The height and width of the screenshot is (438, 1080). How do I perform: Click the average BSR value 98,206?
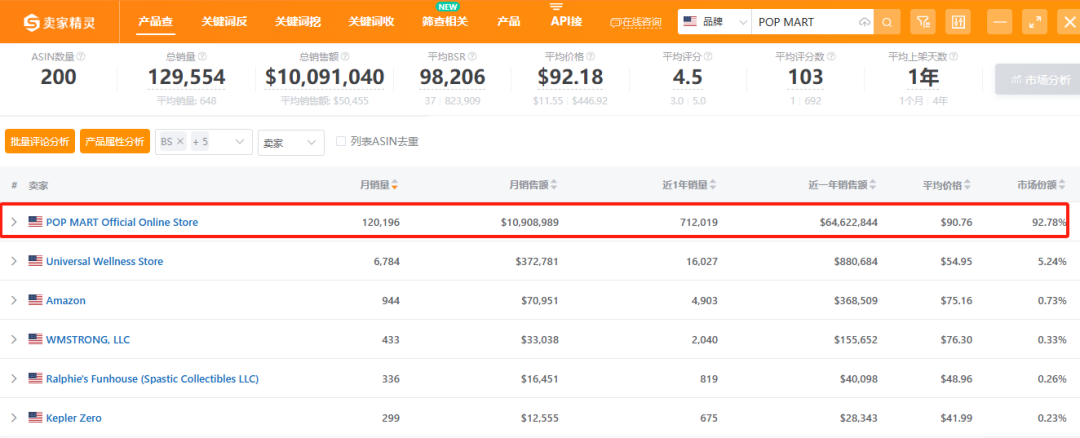tap(453, 78)
